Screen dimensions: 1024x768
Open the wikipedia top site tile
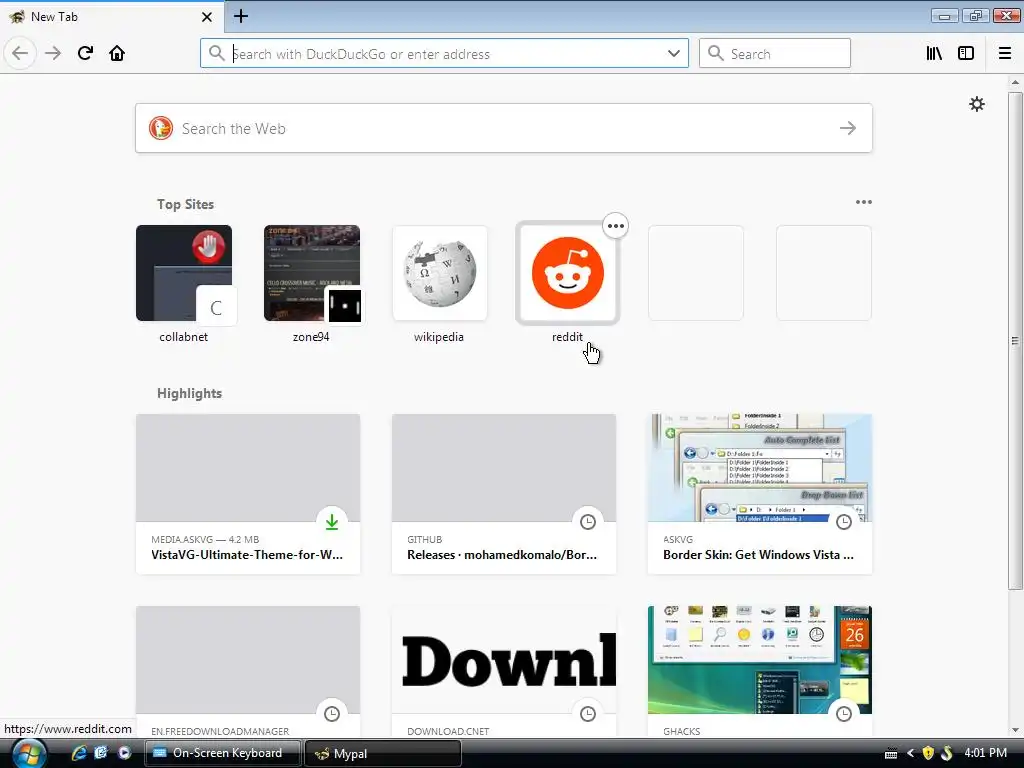point(440,273)
